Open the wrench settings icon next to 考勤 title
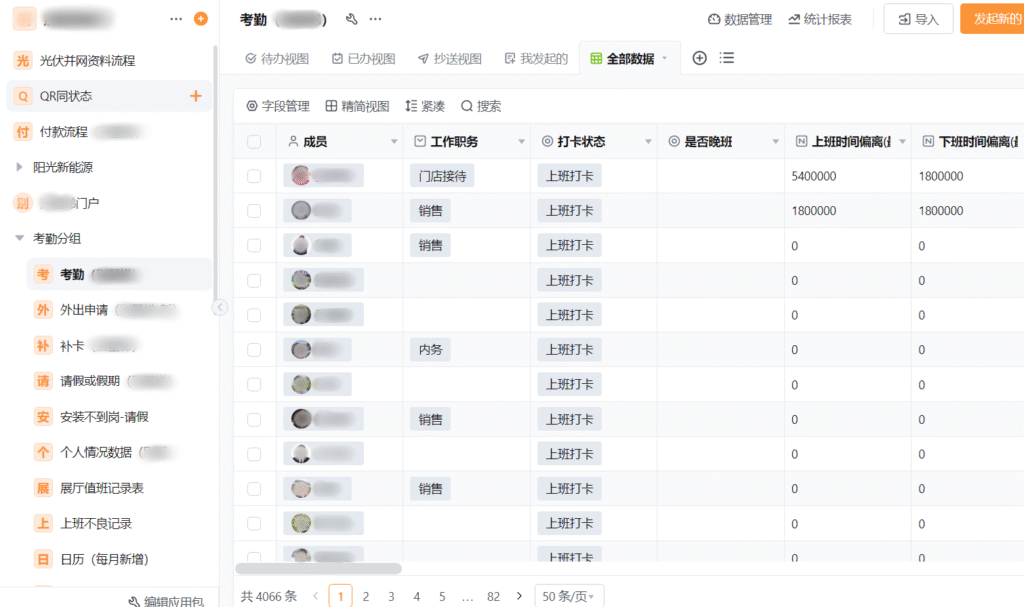The image size is (1024, 607). [351, 19]
